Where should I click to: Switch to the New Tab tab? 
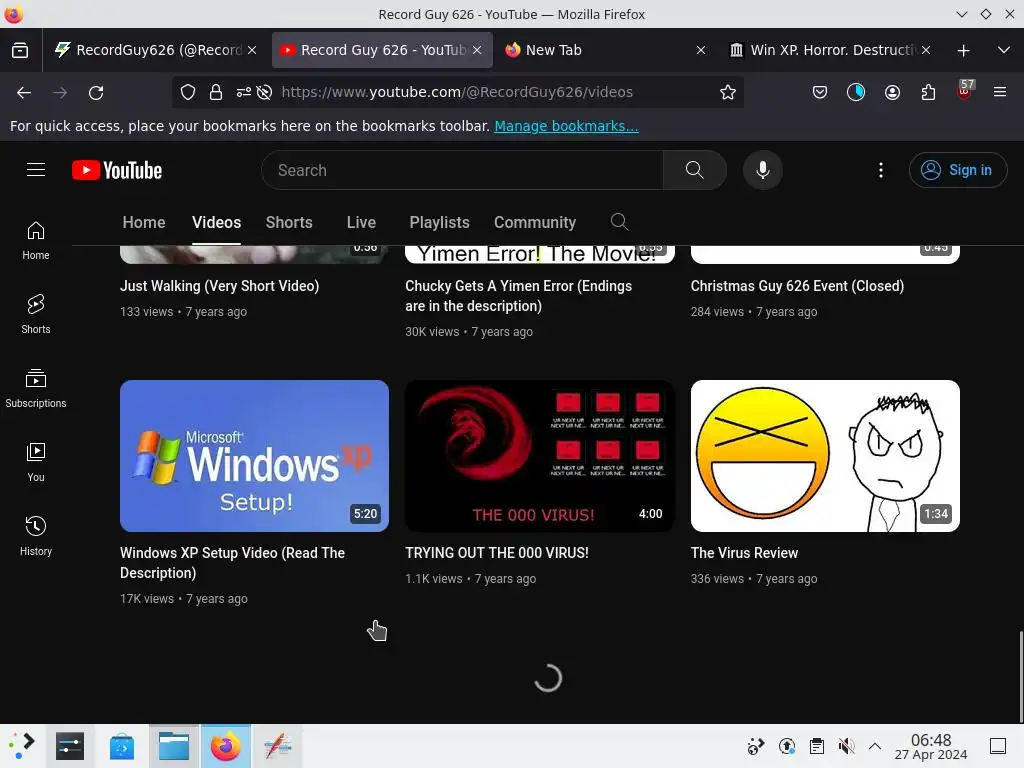[604, 50]
